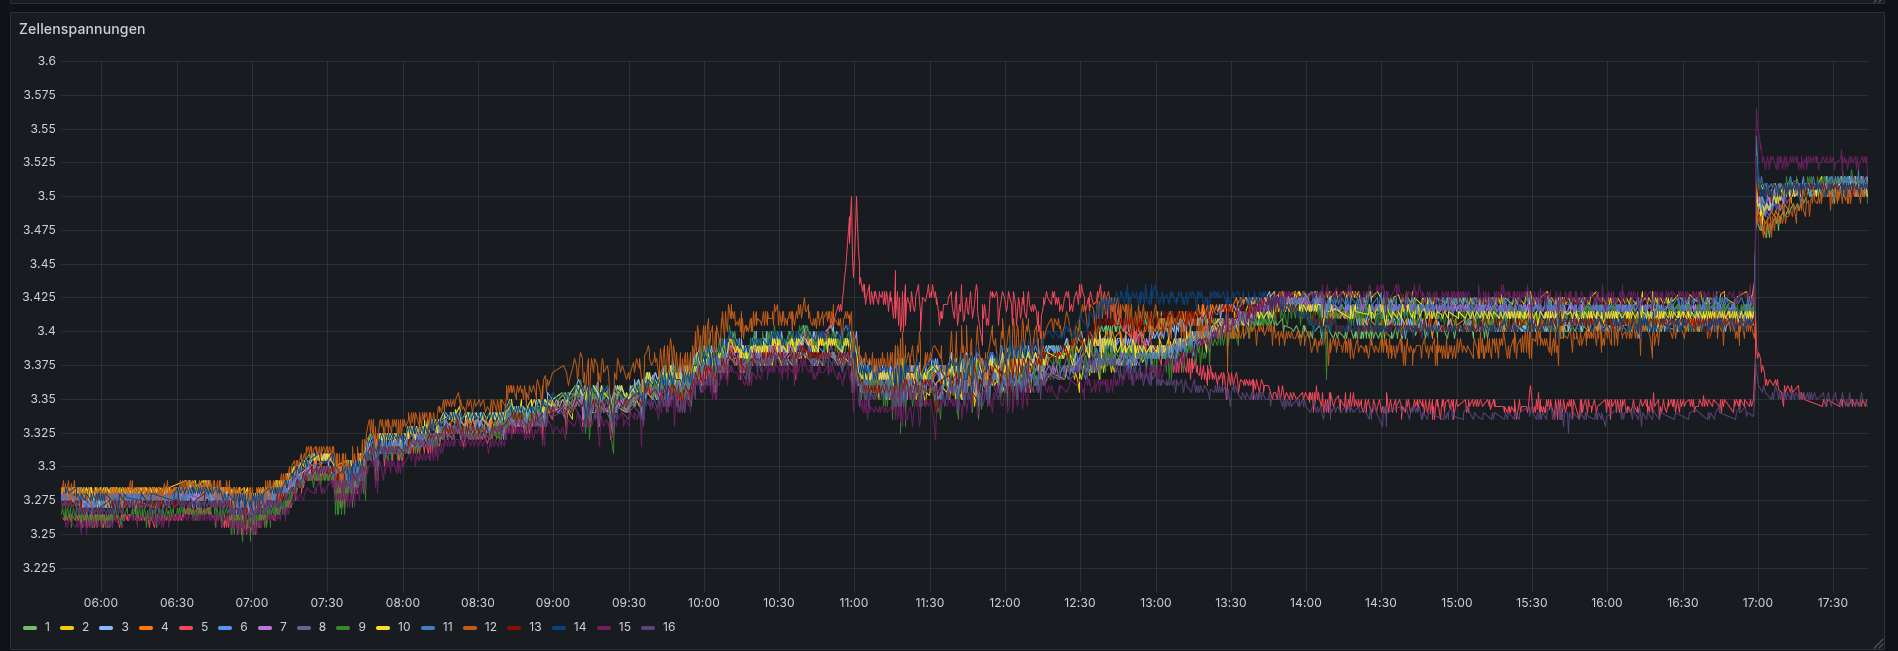Viewport: 1898px width, 651px height.
Task: Click the x-axis time label 17:00
Action: click(1758, 603)
